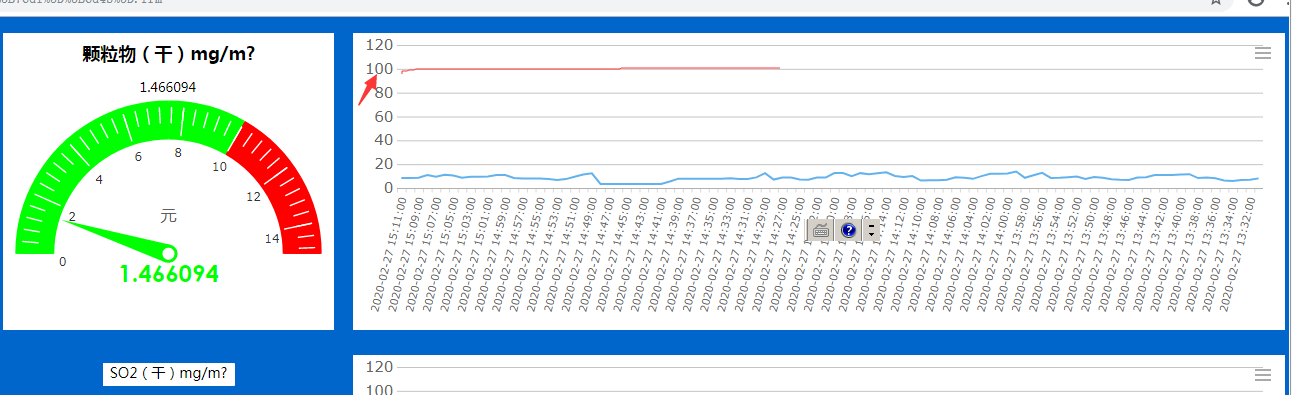Image resolution: width=1292 pixels, height=395 pixels.
Task: Click the blue data line in the chart
Action: pyautogui.click(x=830, y=178)
